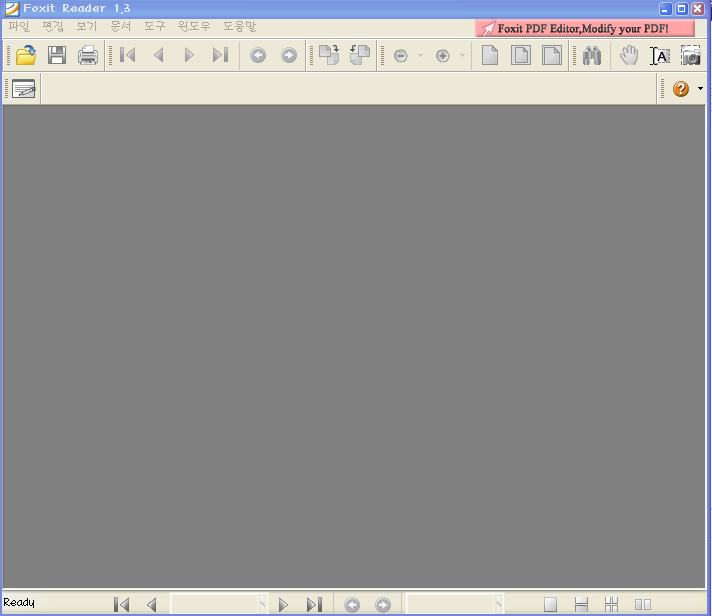712x616 pixels.
Task: Click the typewriter tool icon
Action: click(x=24, y=89)
